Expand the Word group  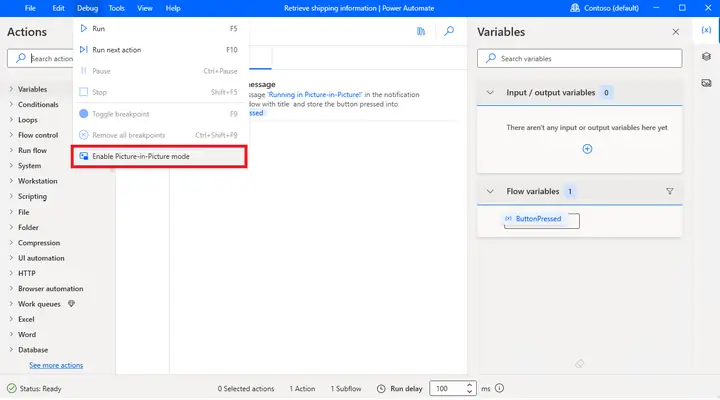tap(27, 334)
